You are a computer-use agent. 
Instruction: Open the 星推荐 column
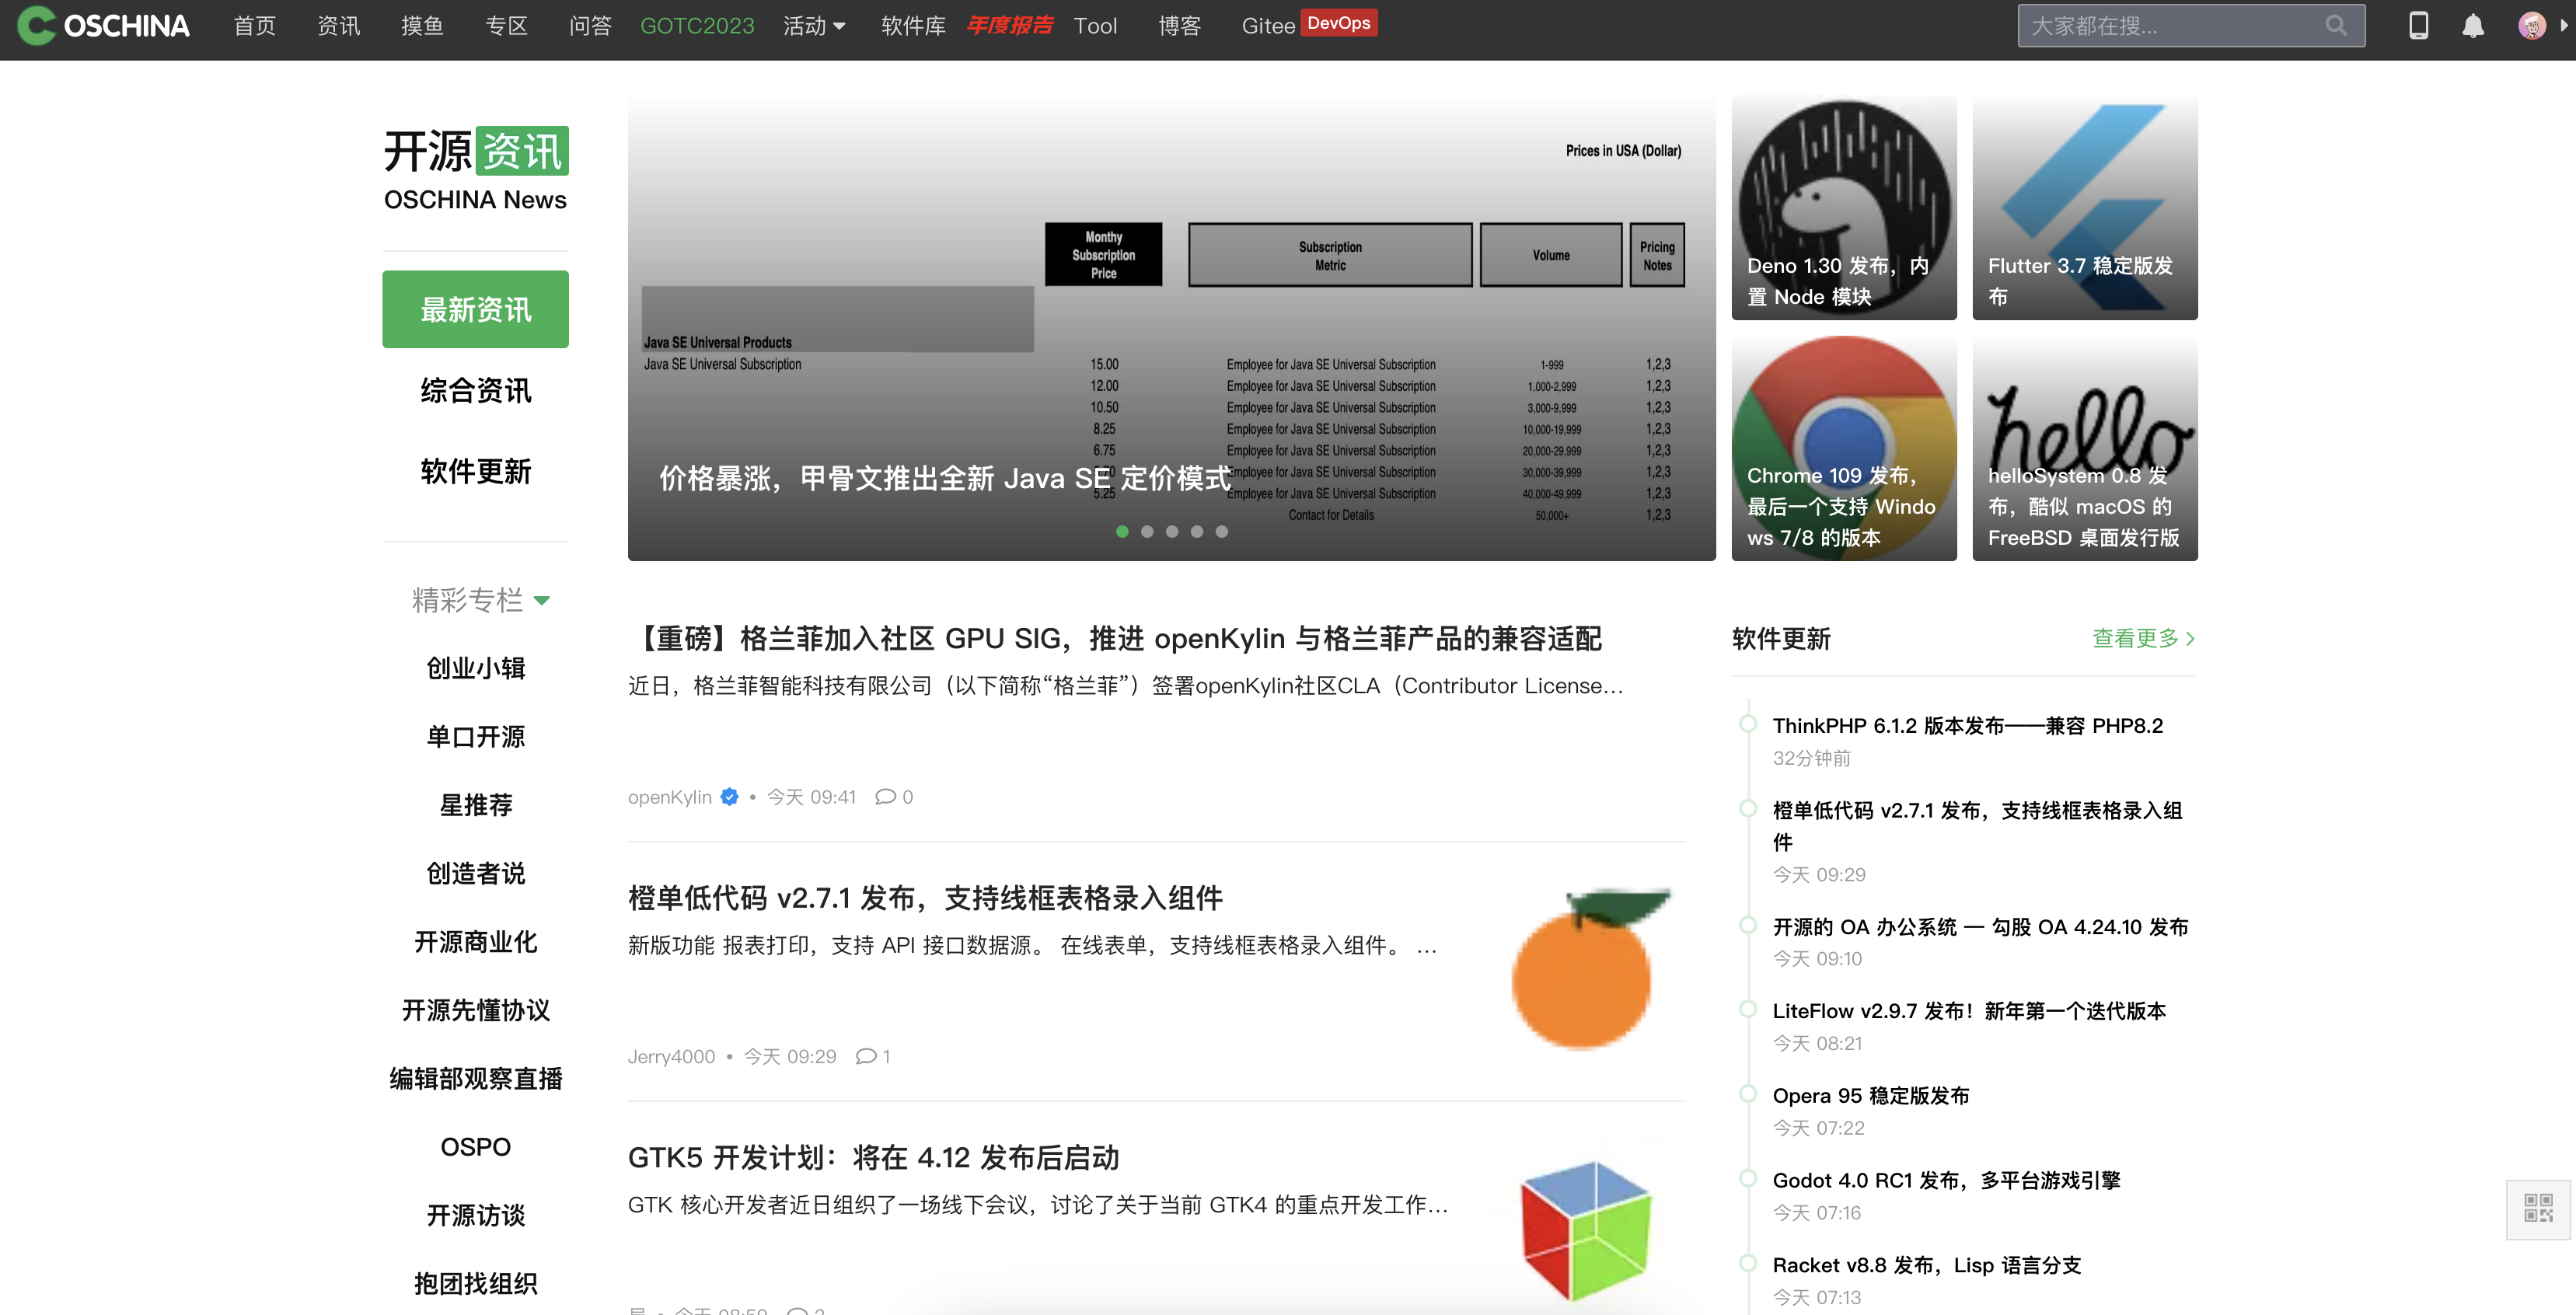pos(475,805)
